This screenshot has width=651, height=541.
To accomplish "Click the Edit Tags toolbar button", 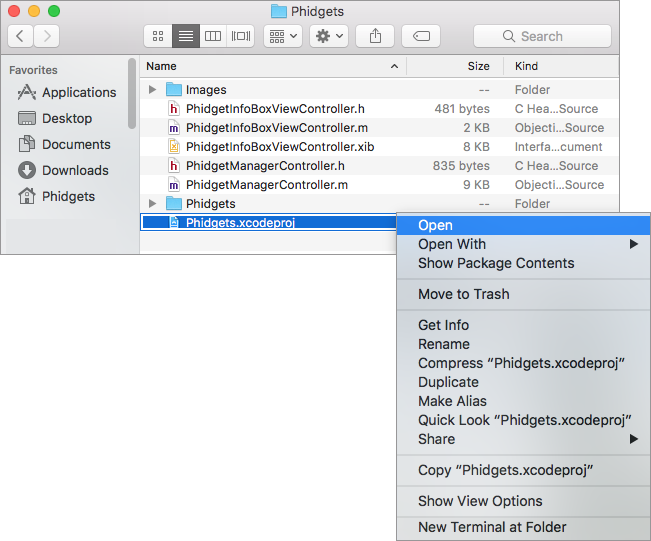I will [421, 36].
